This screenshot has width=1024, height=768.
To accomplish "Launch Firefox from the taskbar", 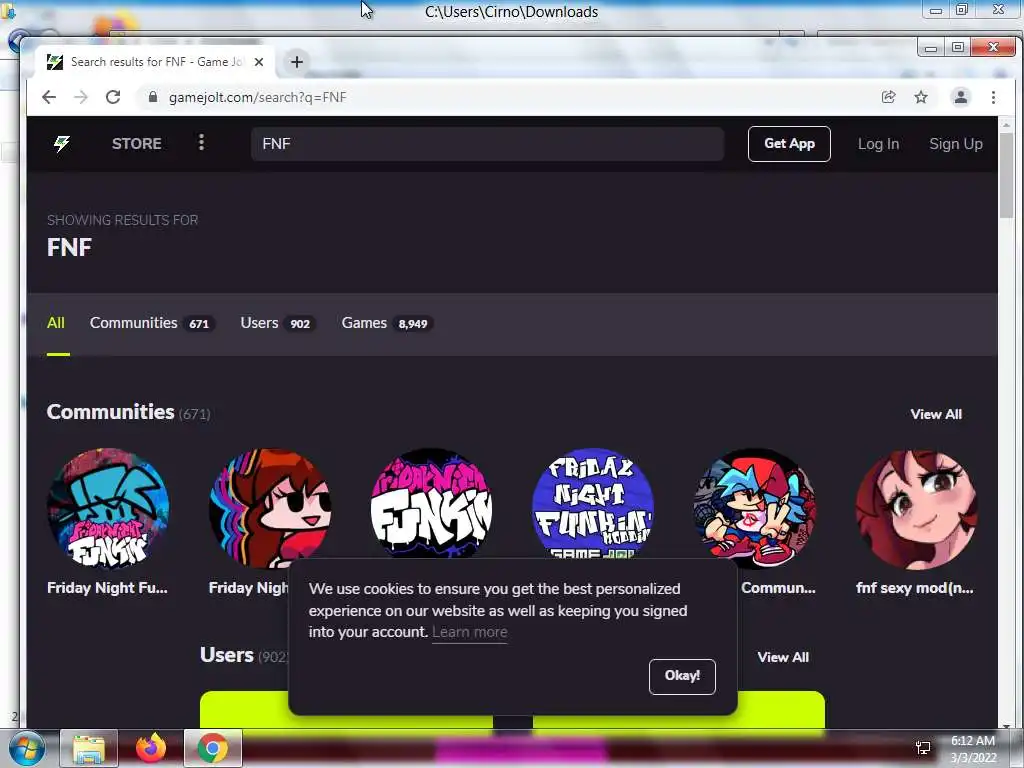I will pyautogui.click(x=151, y=748).
